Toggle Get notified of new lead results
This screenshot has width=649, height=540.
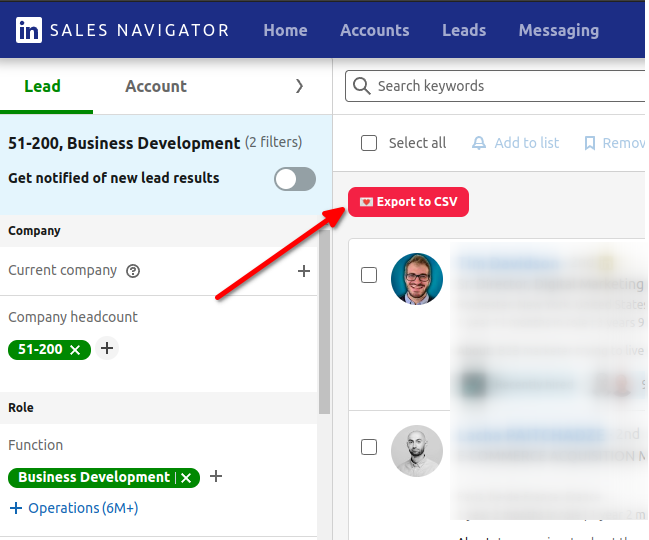click(x=295, y=179)
